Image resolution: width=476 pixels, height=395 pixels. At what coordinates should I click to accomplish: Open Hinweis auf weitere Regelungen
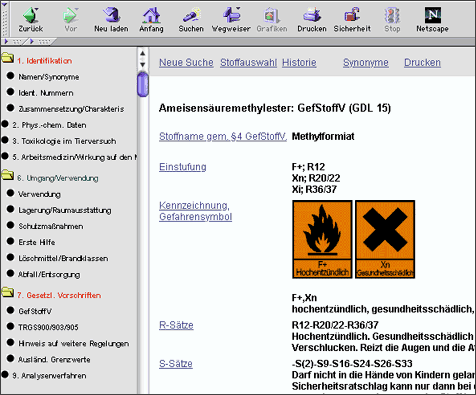[73, 343]
